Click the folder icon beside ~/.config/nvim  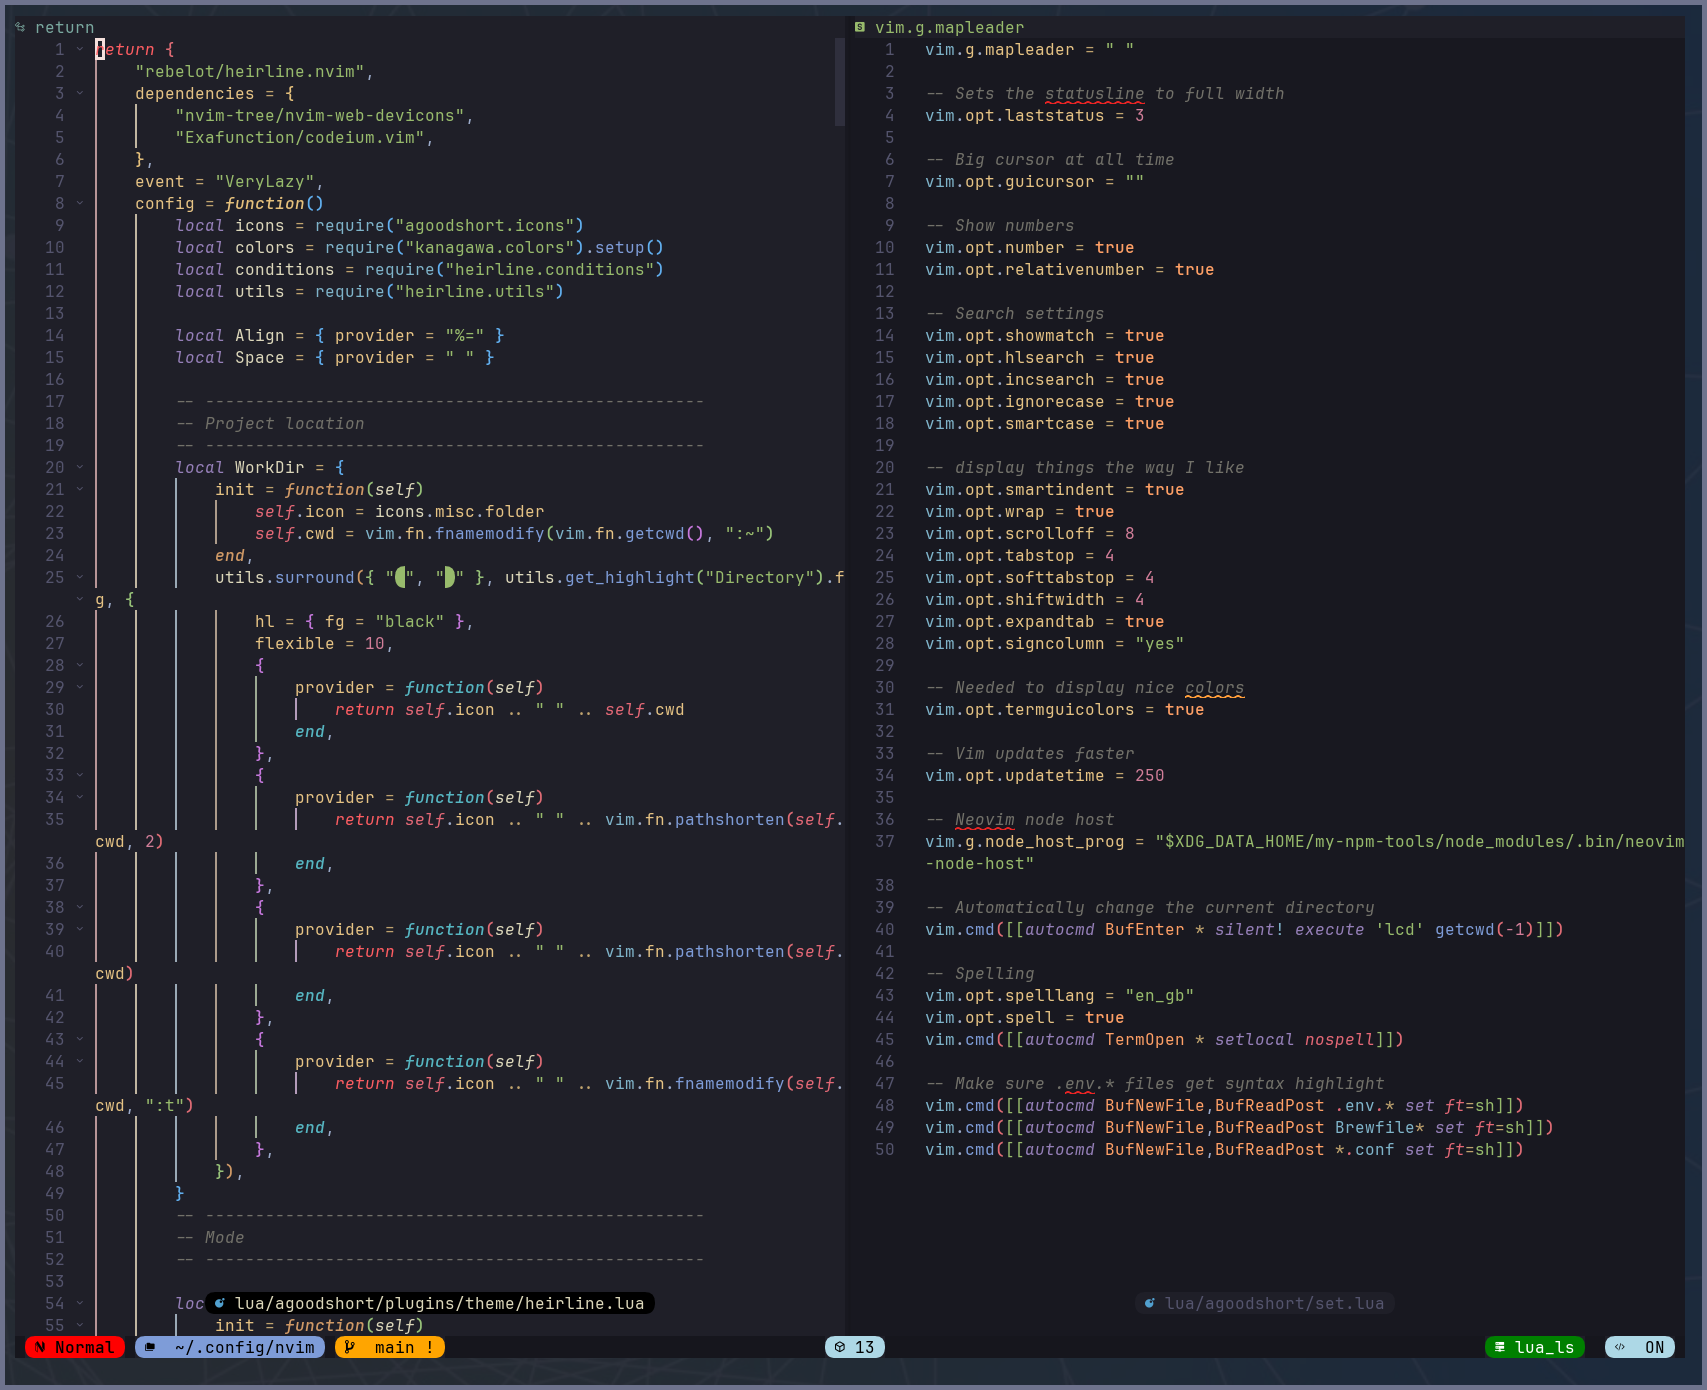point(150,1347)
